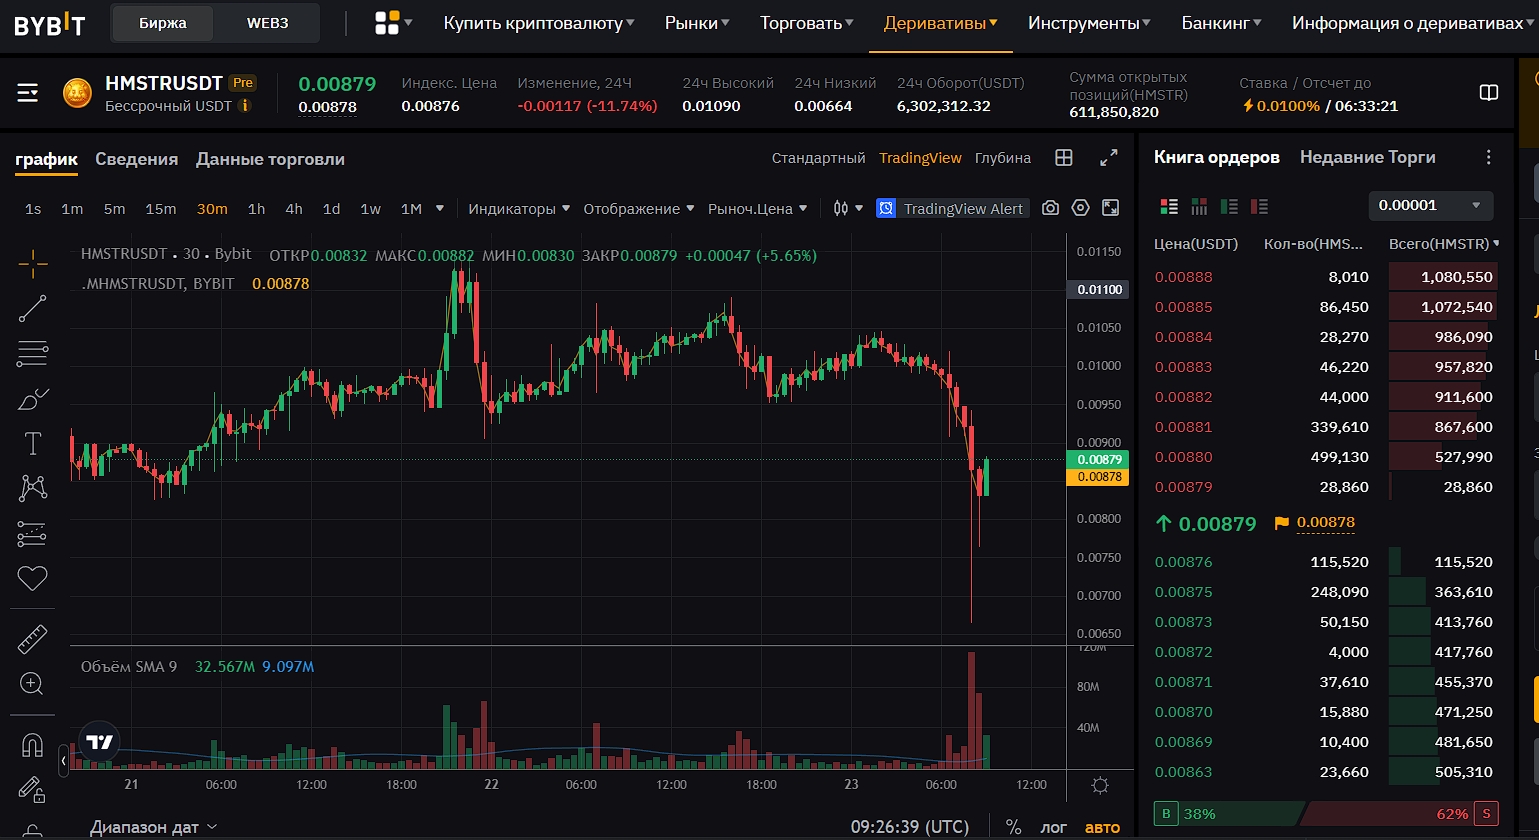Viewport: 1539px width, 840px height.
Task: Switch to second order book layout icon
Action: pyautogui.click(x=1199, y=206)
